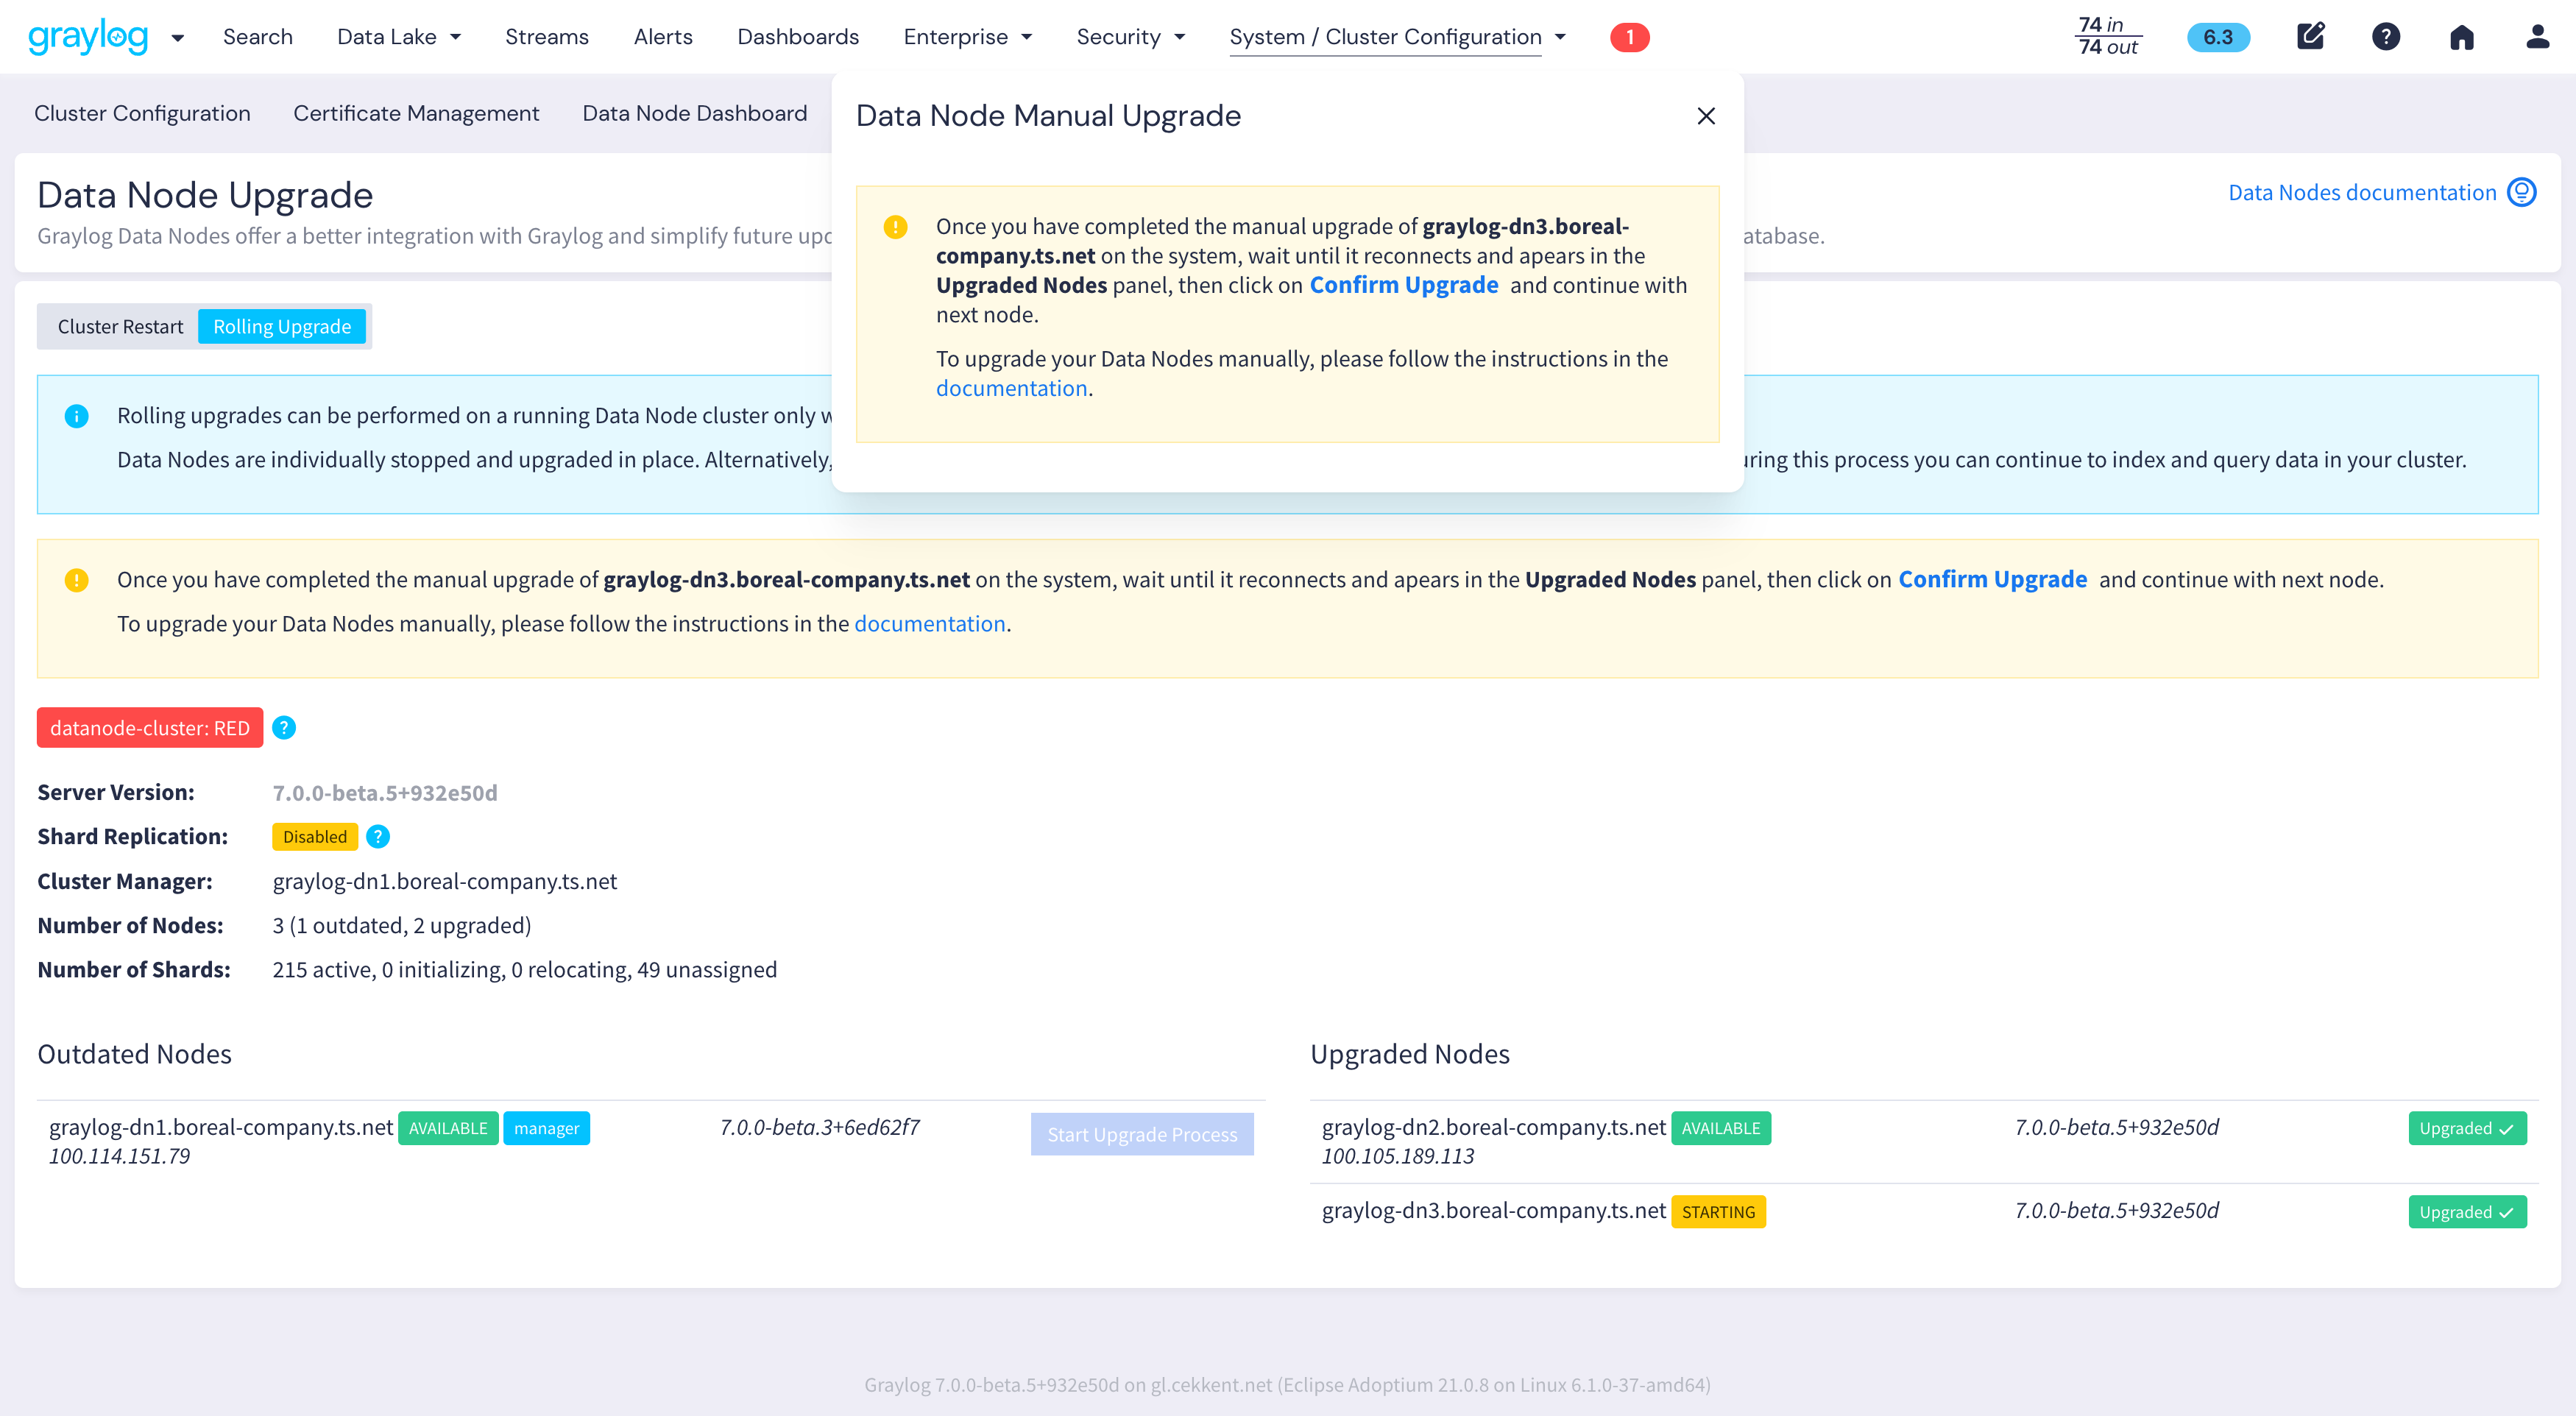Select the Rolling Upgrade option
This screenshot has height=1416, width=2576.
point(282,327)
